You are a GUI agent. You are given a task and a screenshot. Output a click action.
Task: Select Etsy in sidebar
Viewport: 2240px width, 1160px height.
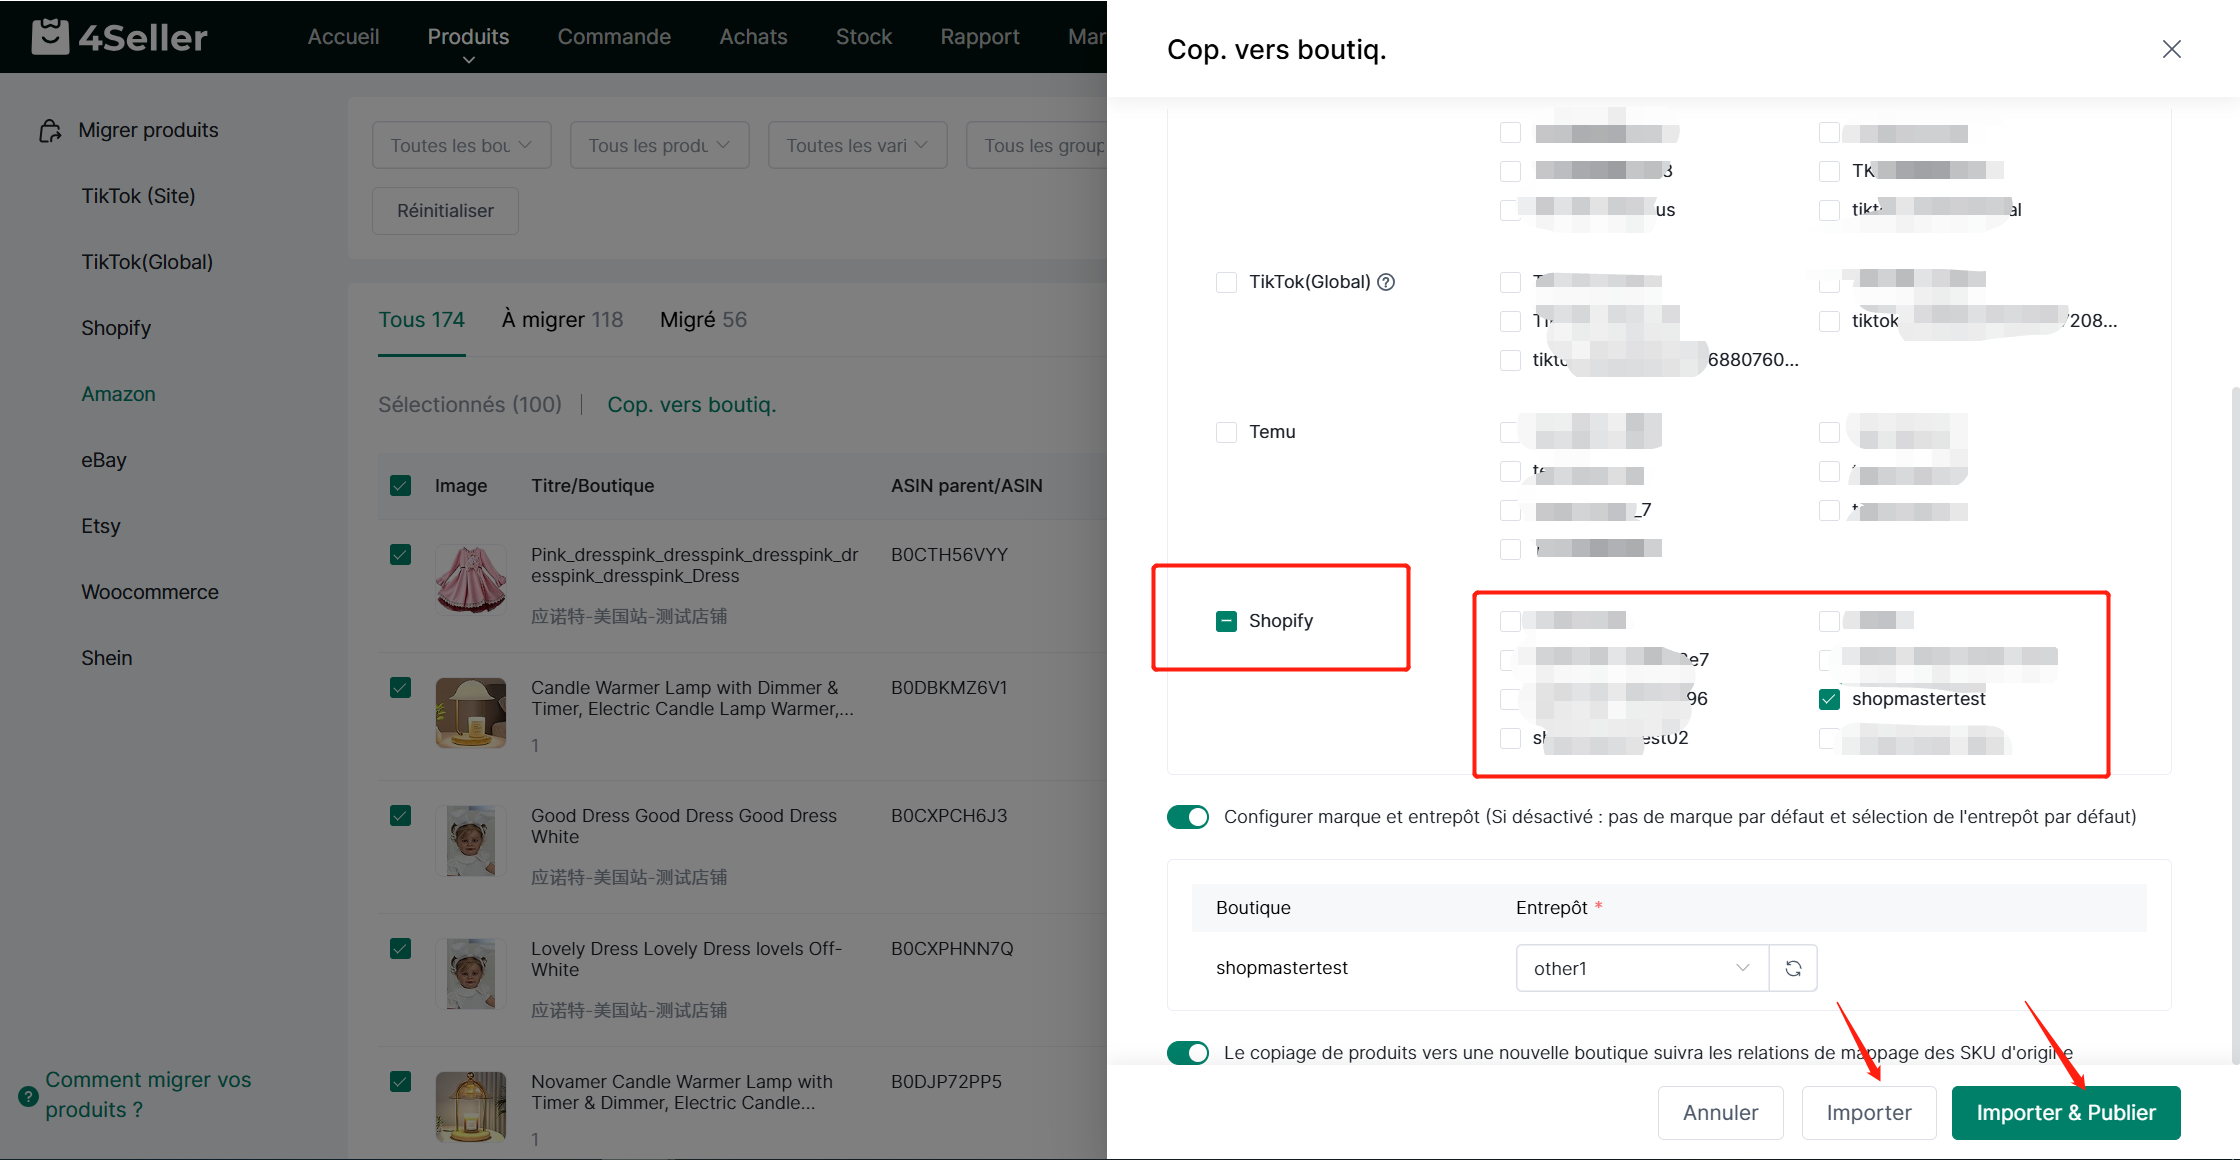click(101, 526)
